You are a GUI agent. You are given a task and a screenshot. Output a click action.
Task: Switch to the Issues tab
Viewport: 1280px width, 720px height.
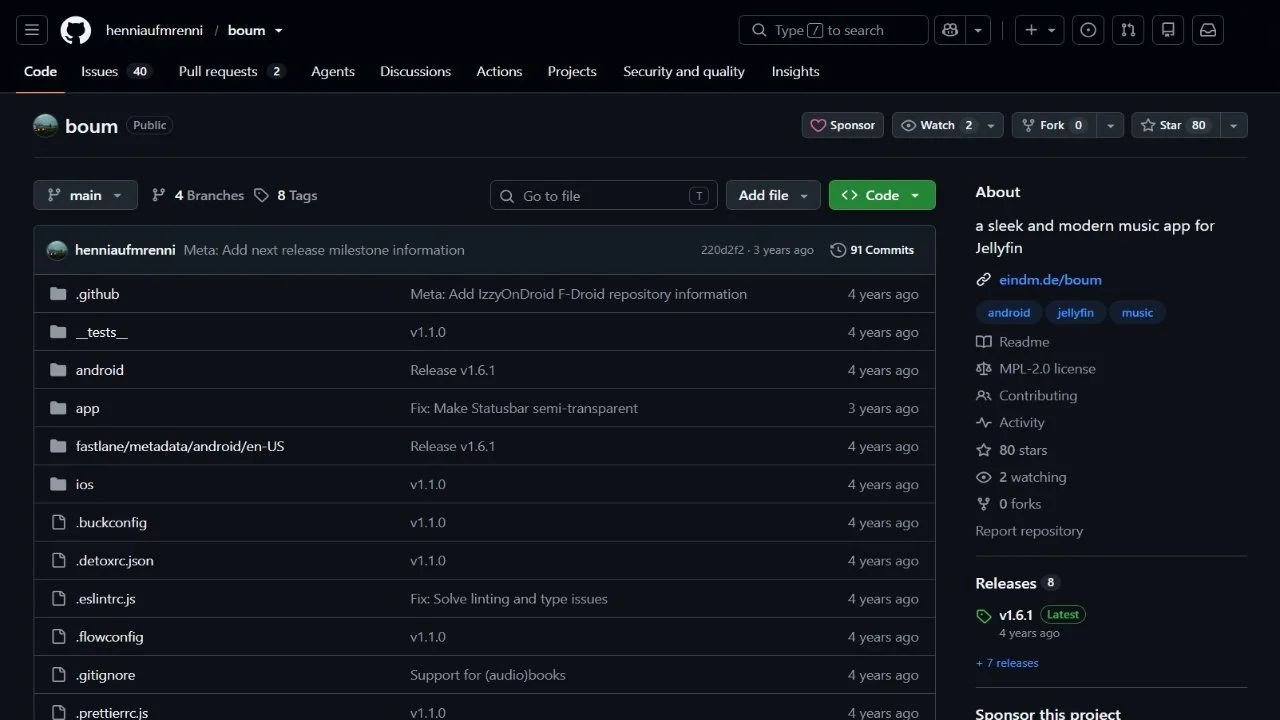coord(116,71)
